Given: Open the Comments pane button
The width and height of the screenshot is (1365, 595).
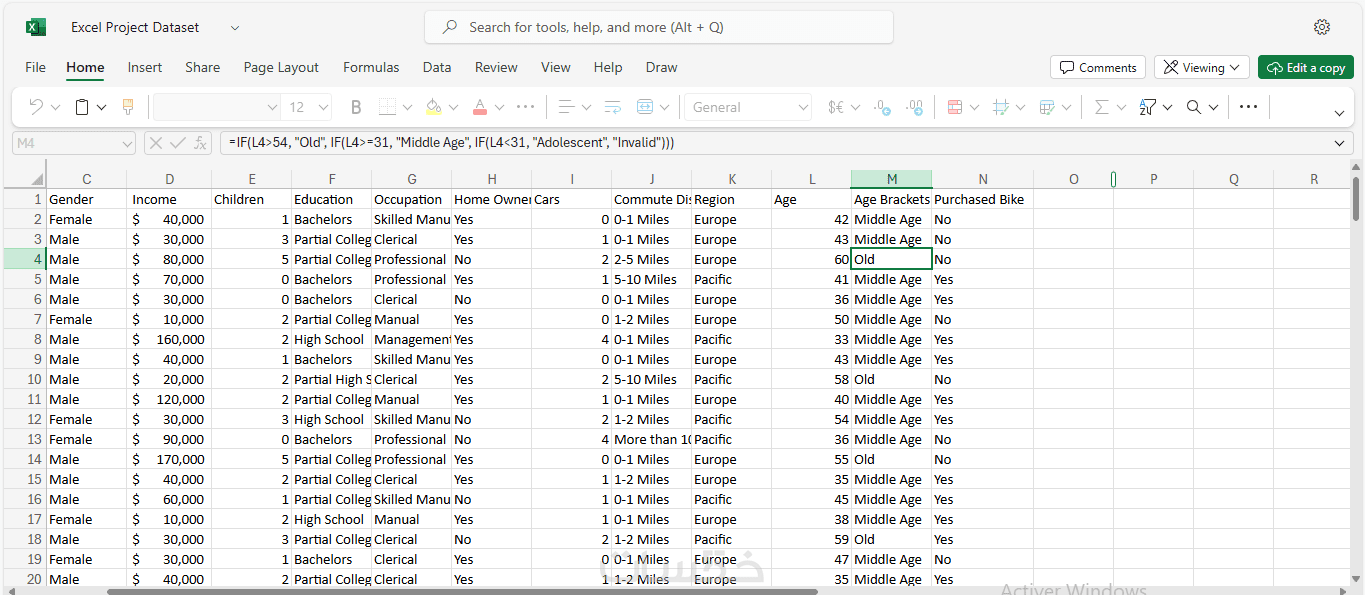Looking at the screenshot, I should coord(1097,68).
